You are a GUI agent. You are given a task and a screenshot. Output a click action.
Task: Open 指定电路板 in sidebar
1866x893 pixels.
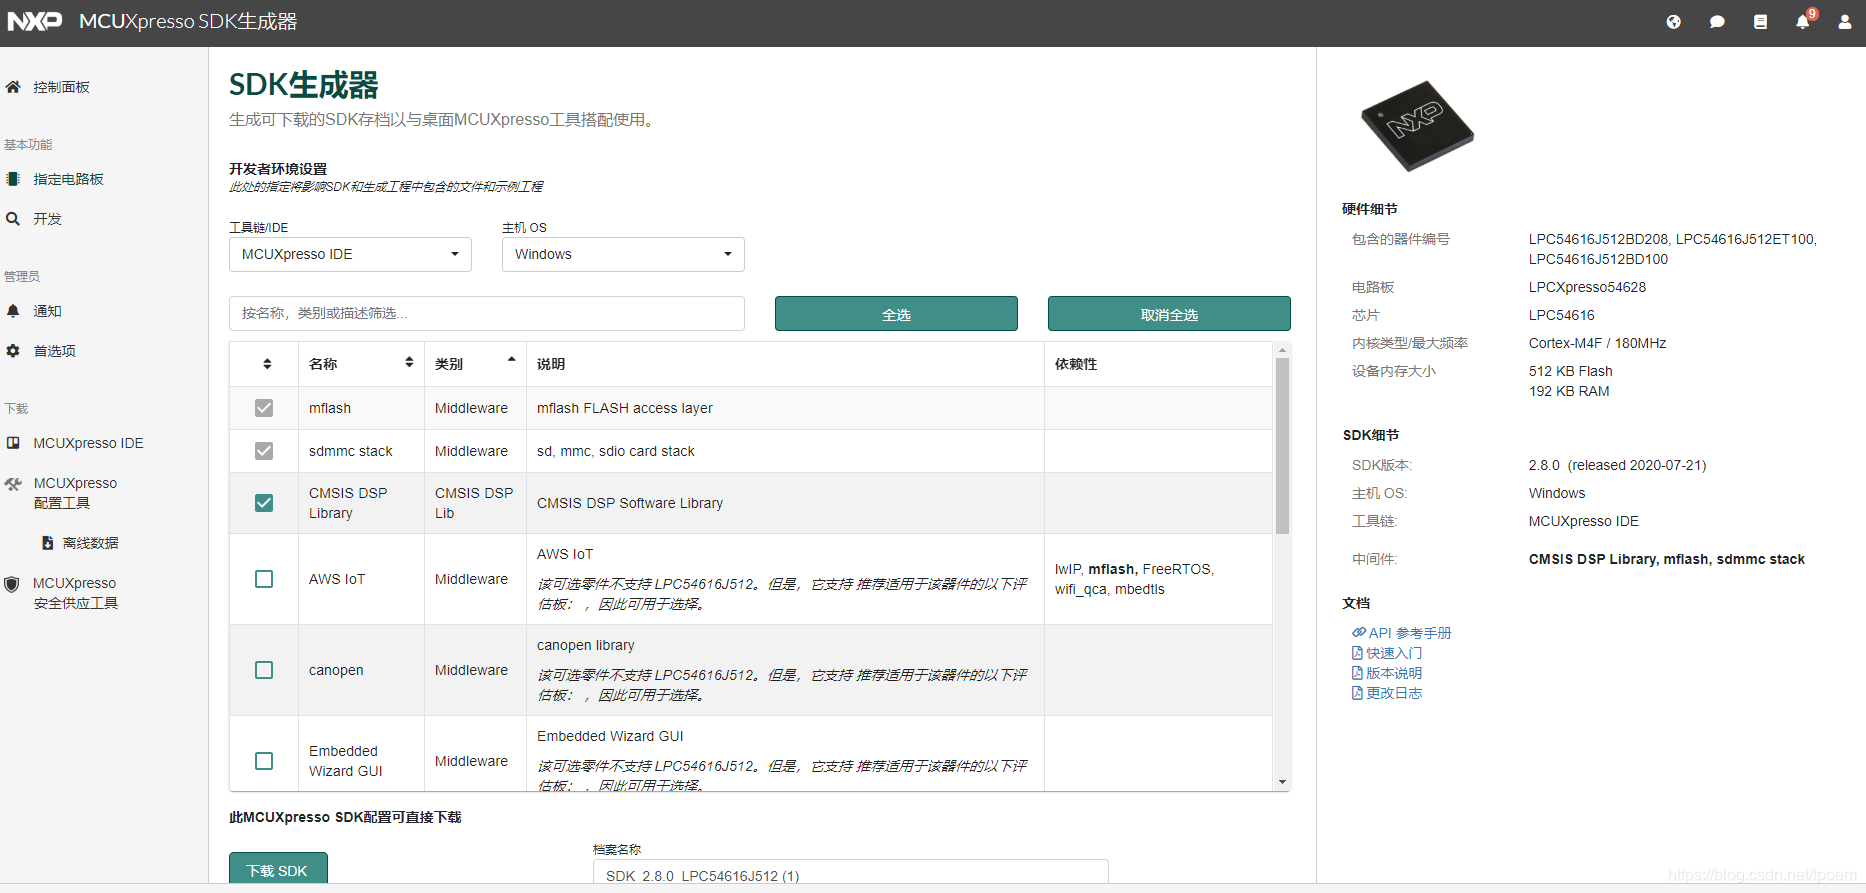click(x=68, y=179)
